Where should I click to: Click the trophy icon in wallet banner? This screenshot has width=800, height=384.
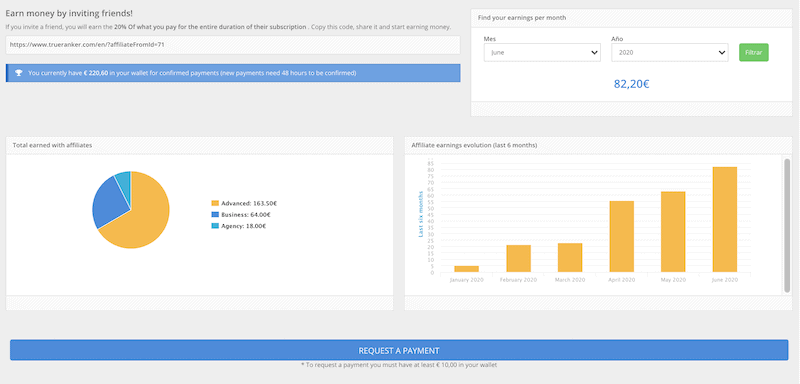19,73
